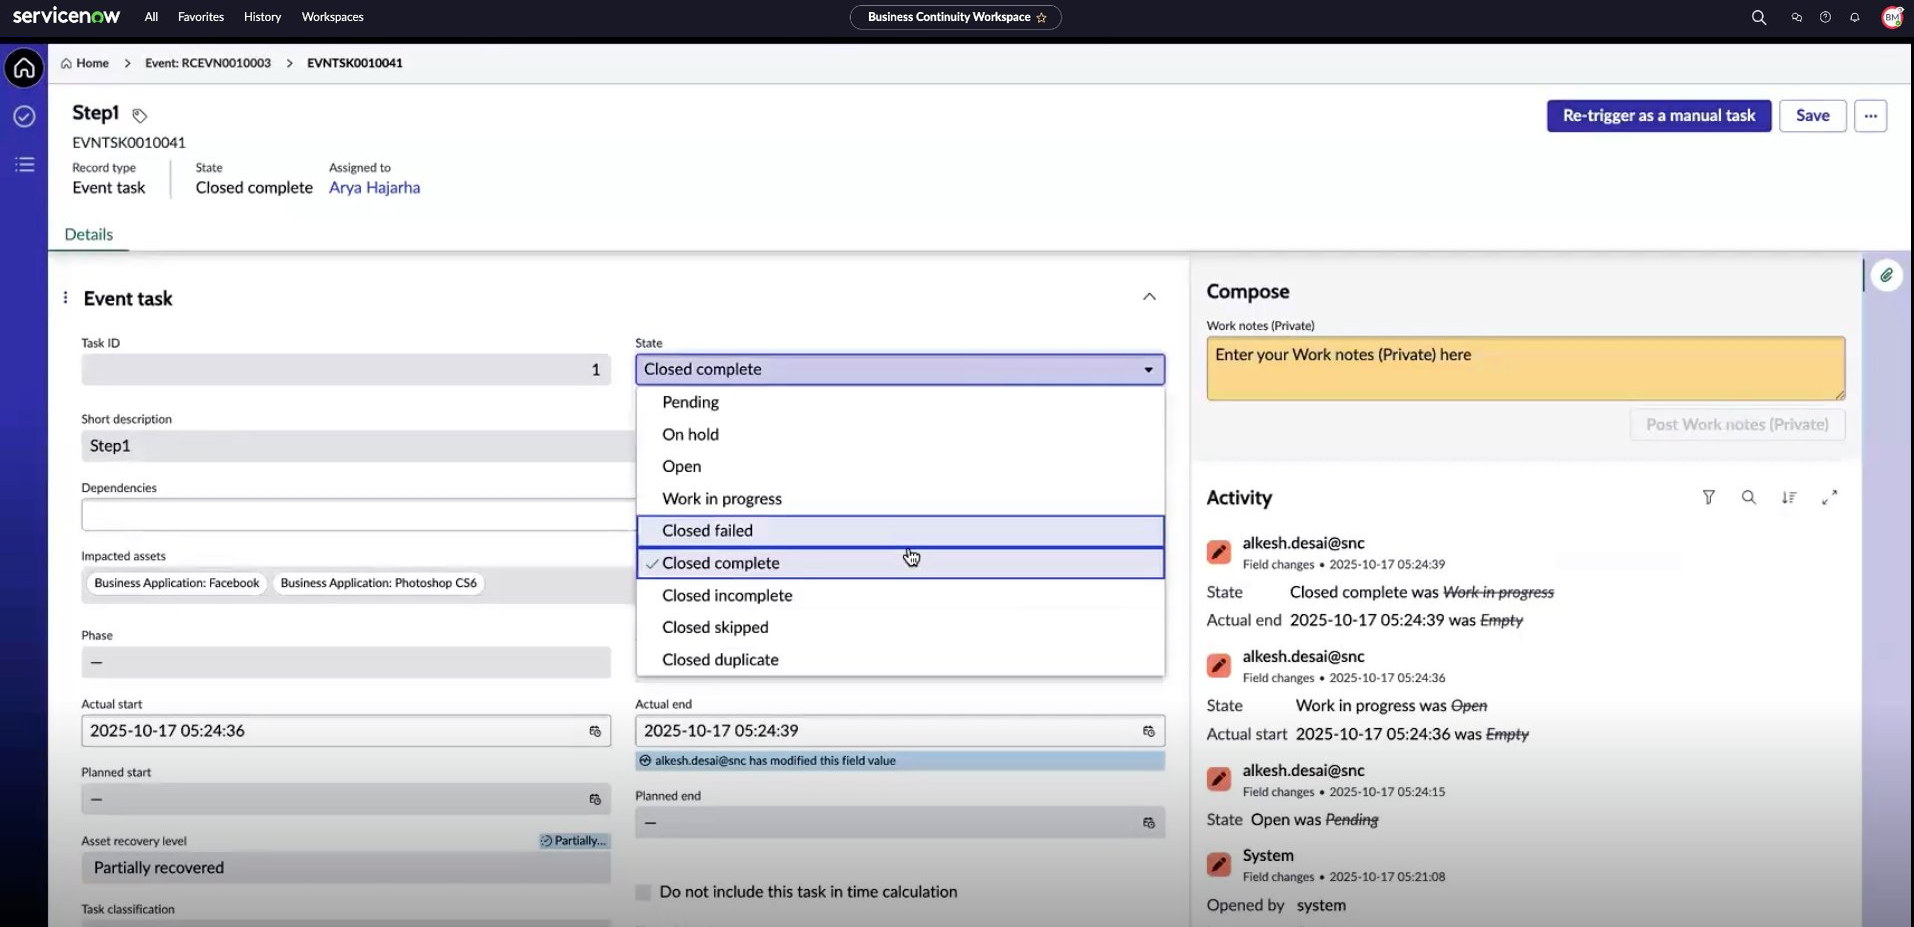Select Closed duplicate state option
Image resolution: width=1914 pixels, height=927 pixels.
coord(900,659)
